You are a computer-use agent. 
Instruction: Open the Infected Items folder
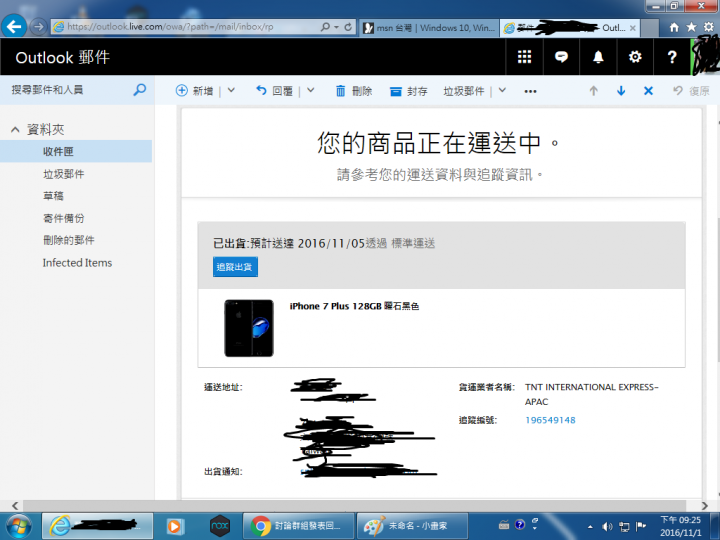[77, 263]
